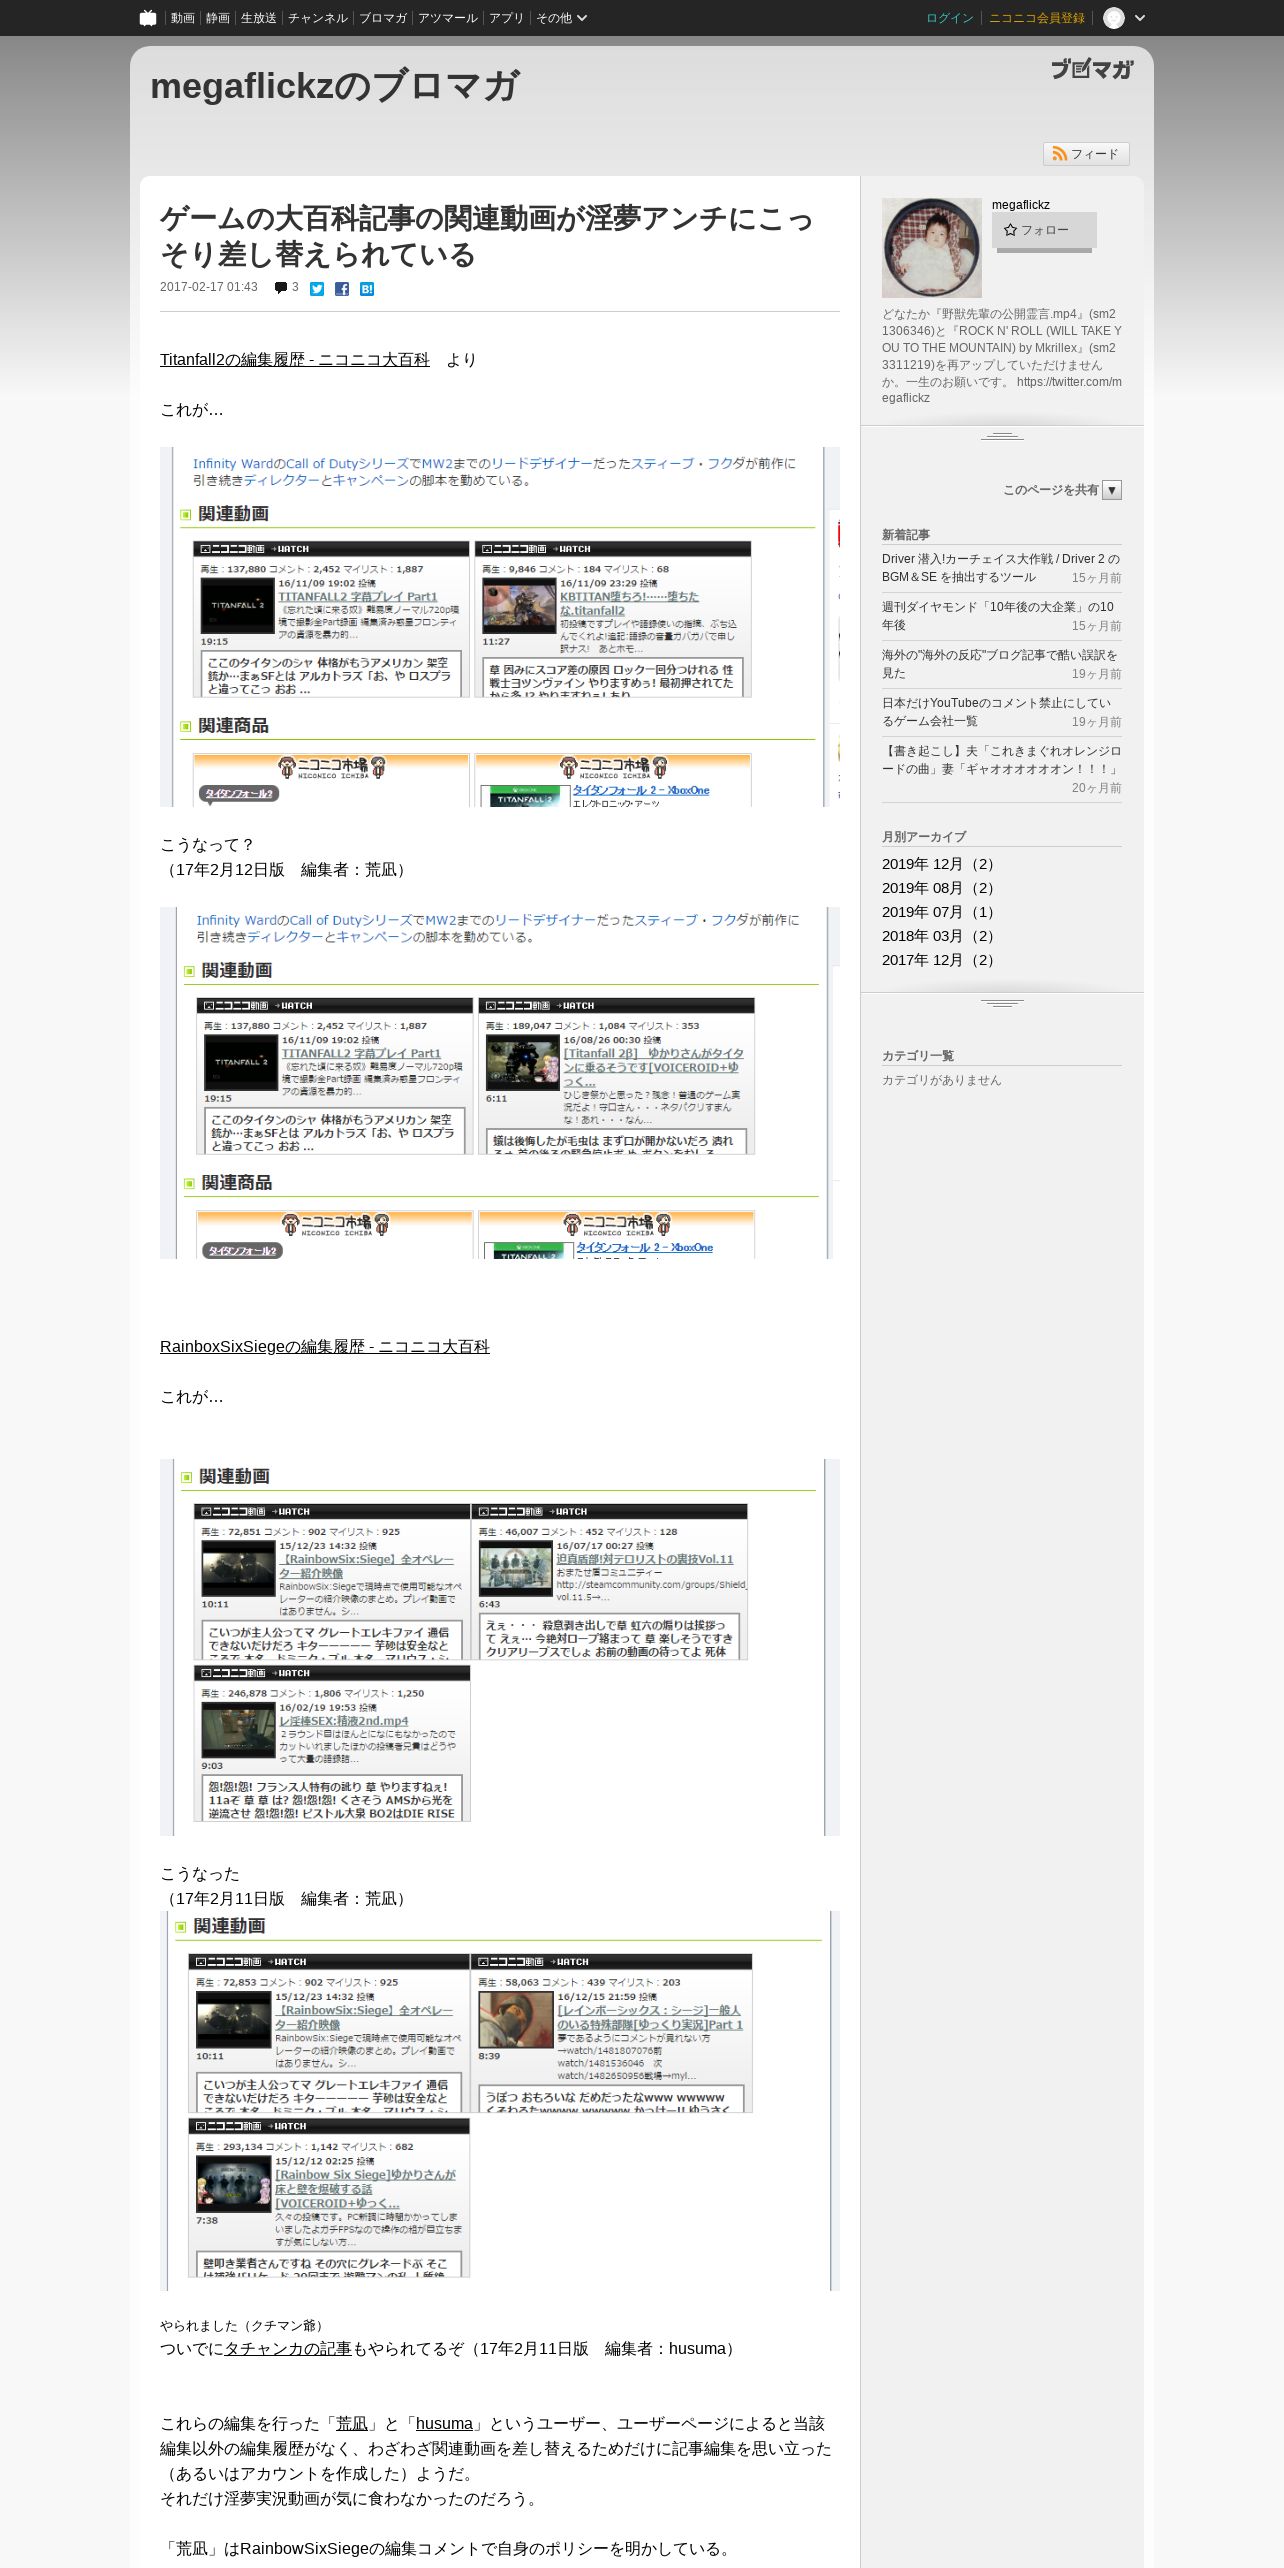This screenshot has width=1284, height=2568.
Task: Open the 静画 menu item
Action: click(218, 18)
